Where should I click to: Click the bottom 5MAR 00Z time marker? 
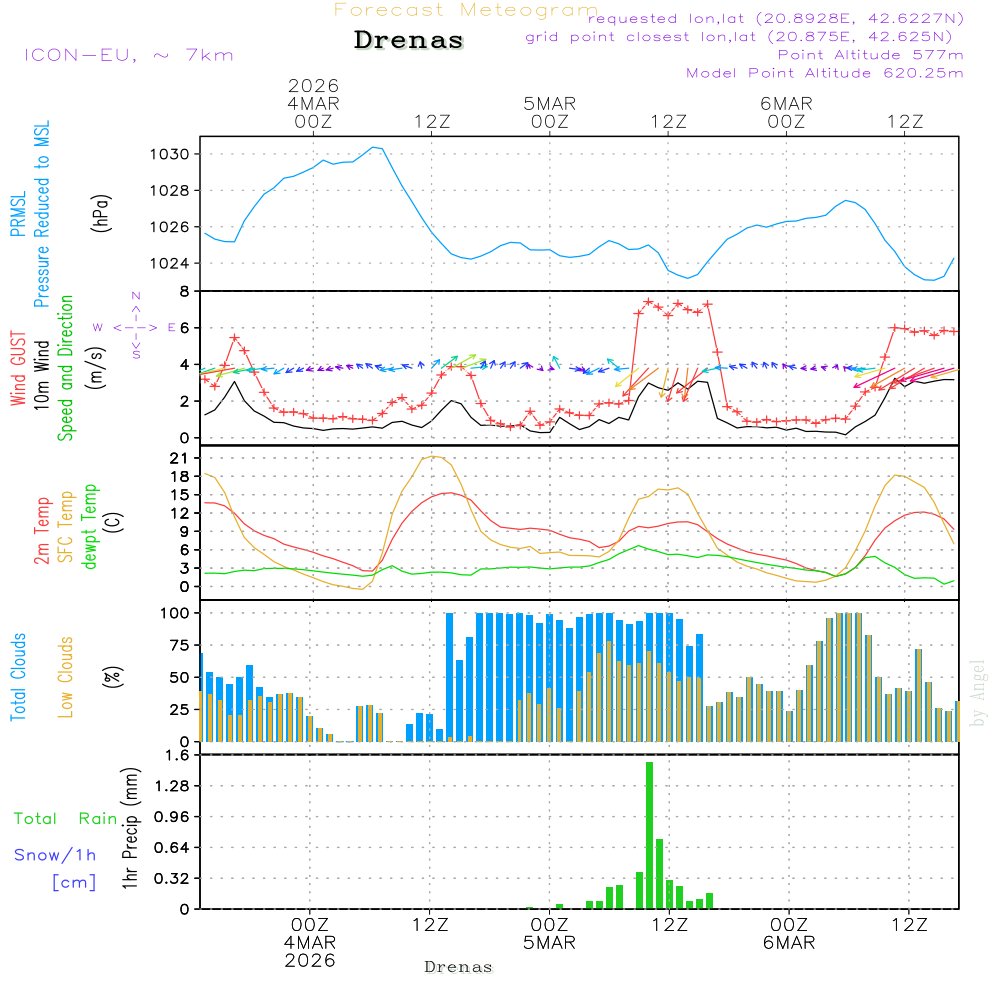click(x=549, y=934)
